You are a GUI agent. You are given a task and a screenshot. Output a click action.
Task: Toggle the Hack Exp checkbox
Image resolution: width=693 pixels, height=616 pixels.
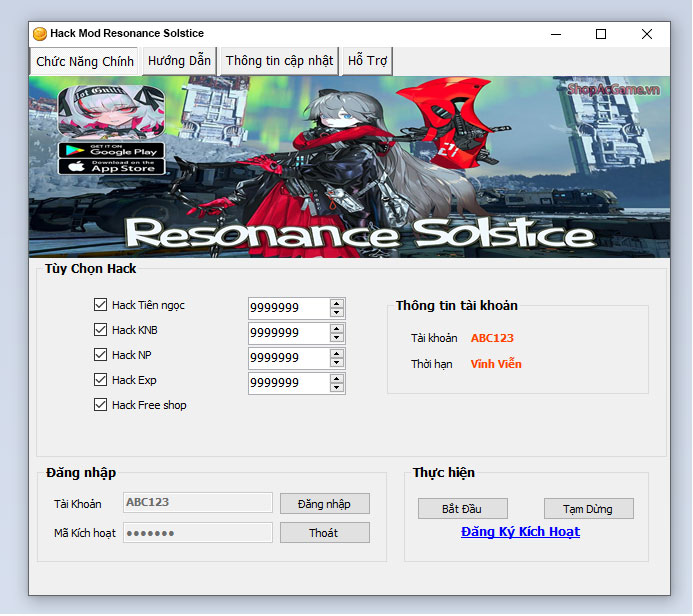(x=100, y=380)
